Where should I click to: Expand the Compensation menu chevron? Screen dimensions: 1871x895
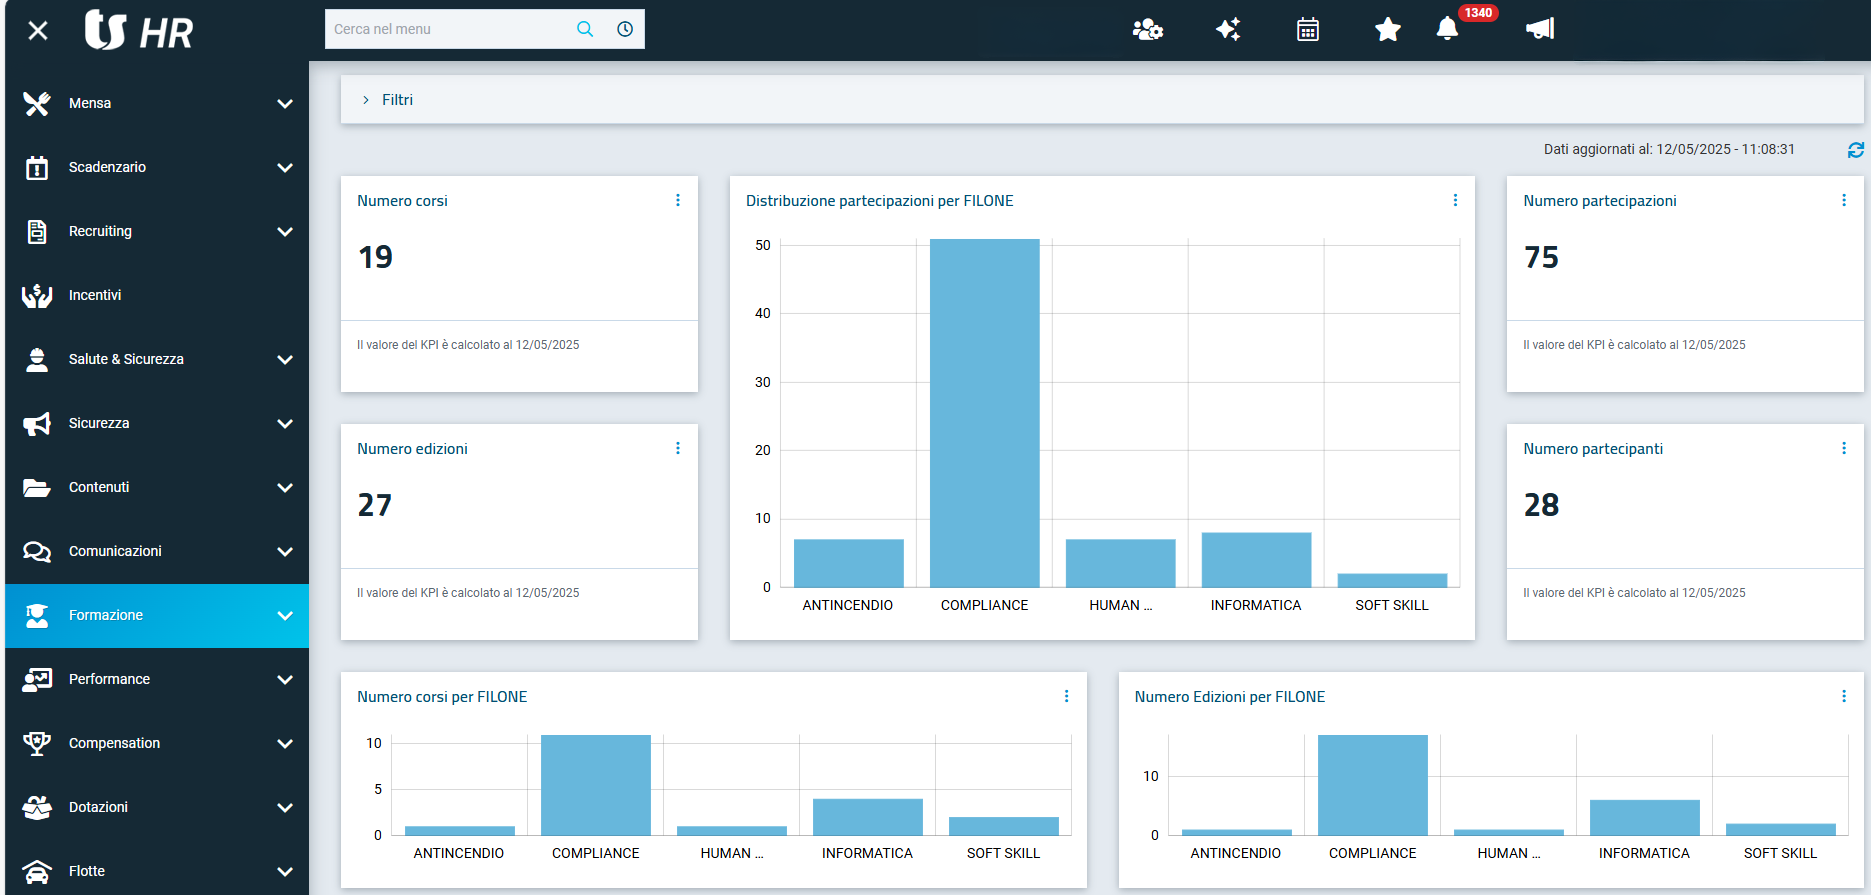pos(285,744)
